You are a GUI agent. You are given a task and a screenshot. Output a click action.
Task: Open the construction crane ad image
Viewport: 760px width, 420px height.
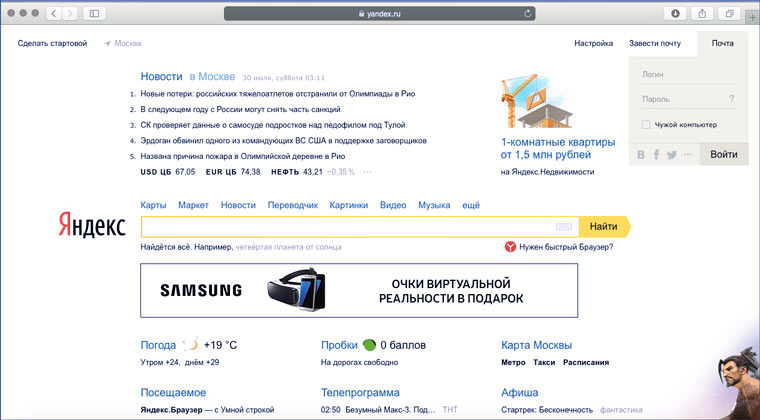tap(537, 101)
